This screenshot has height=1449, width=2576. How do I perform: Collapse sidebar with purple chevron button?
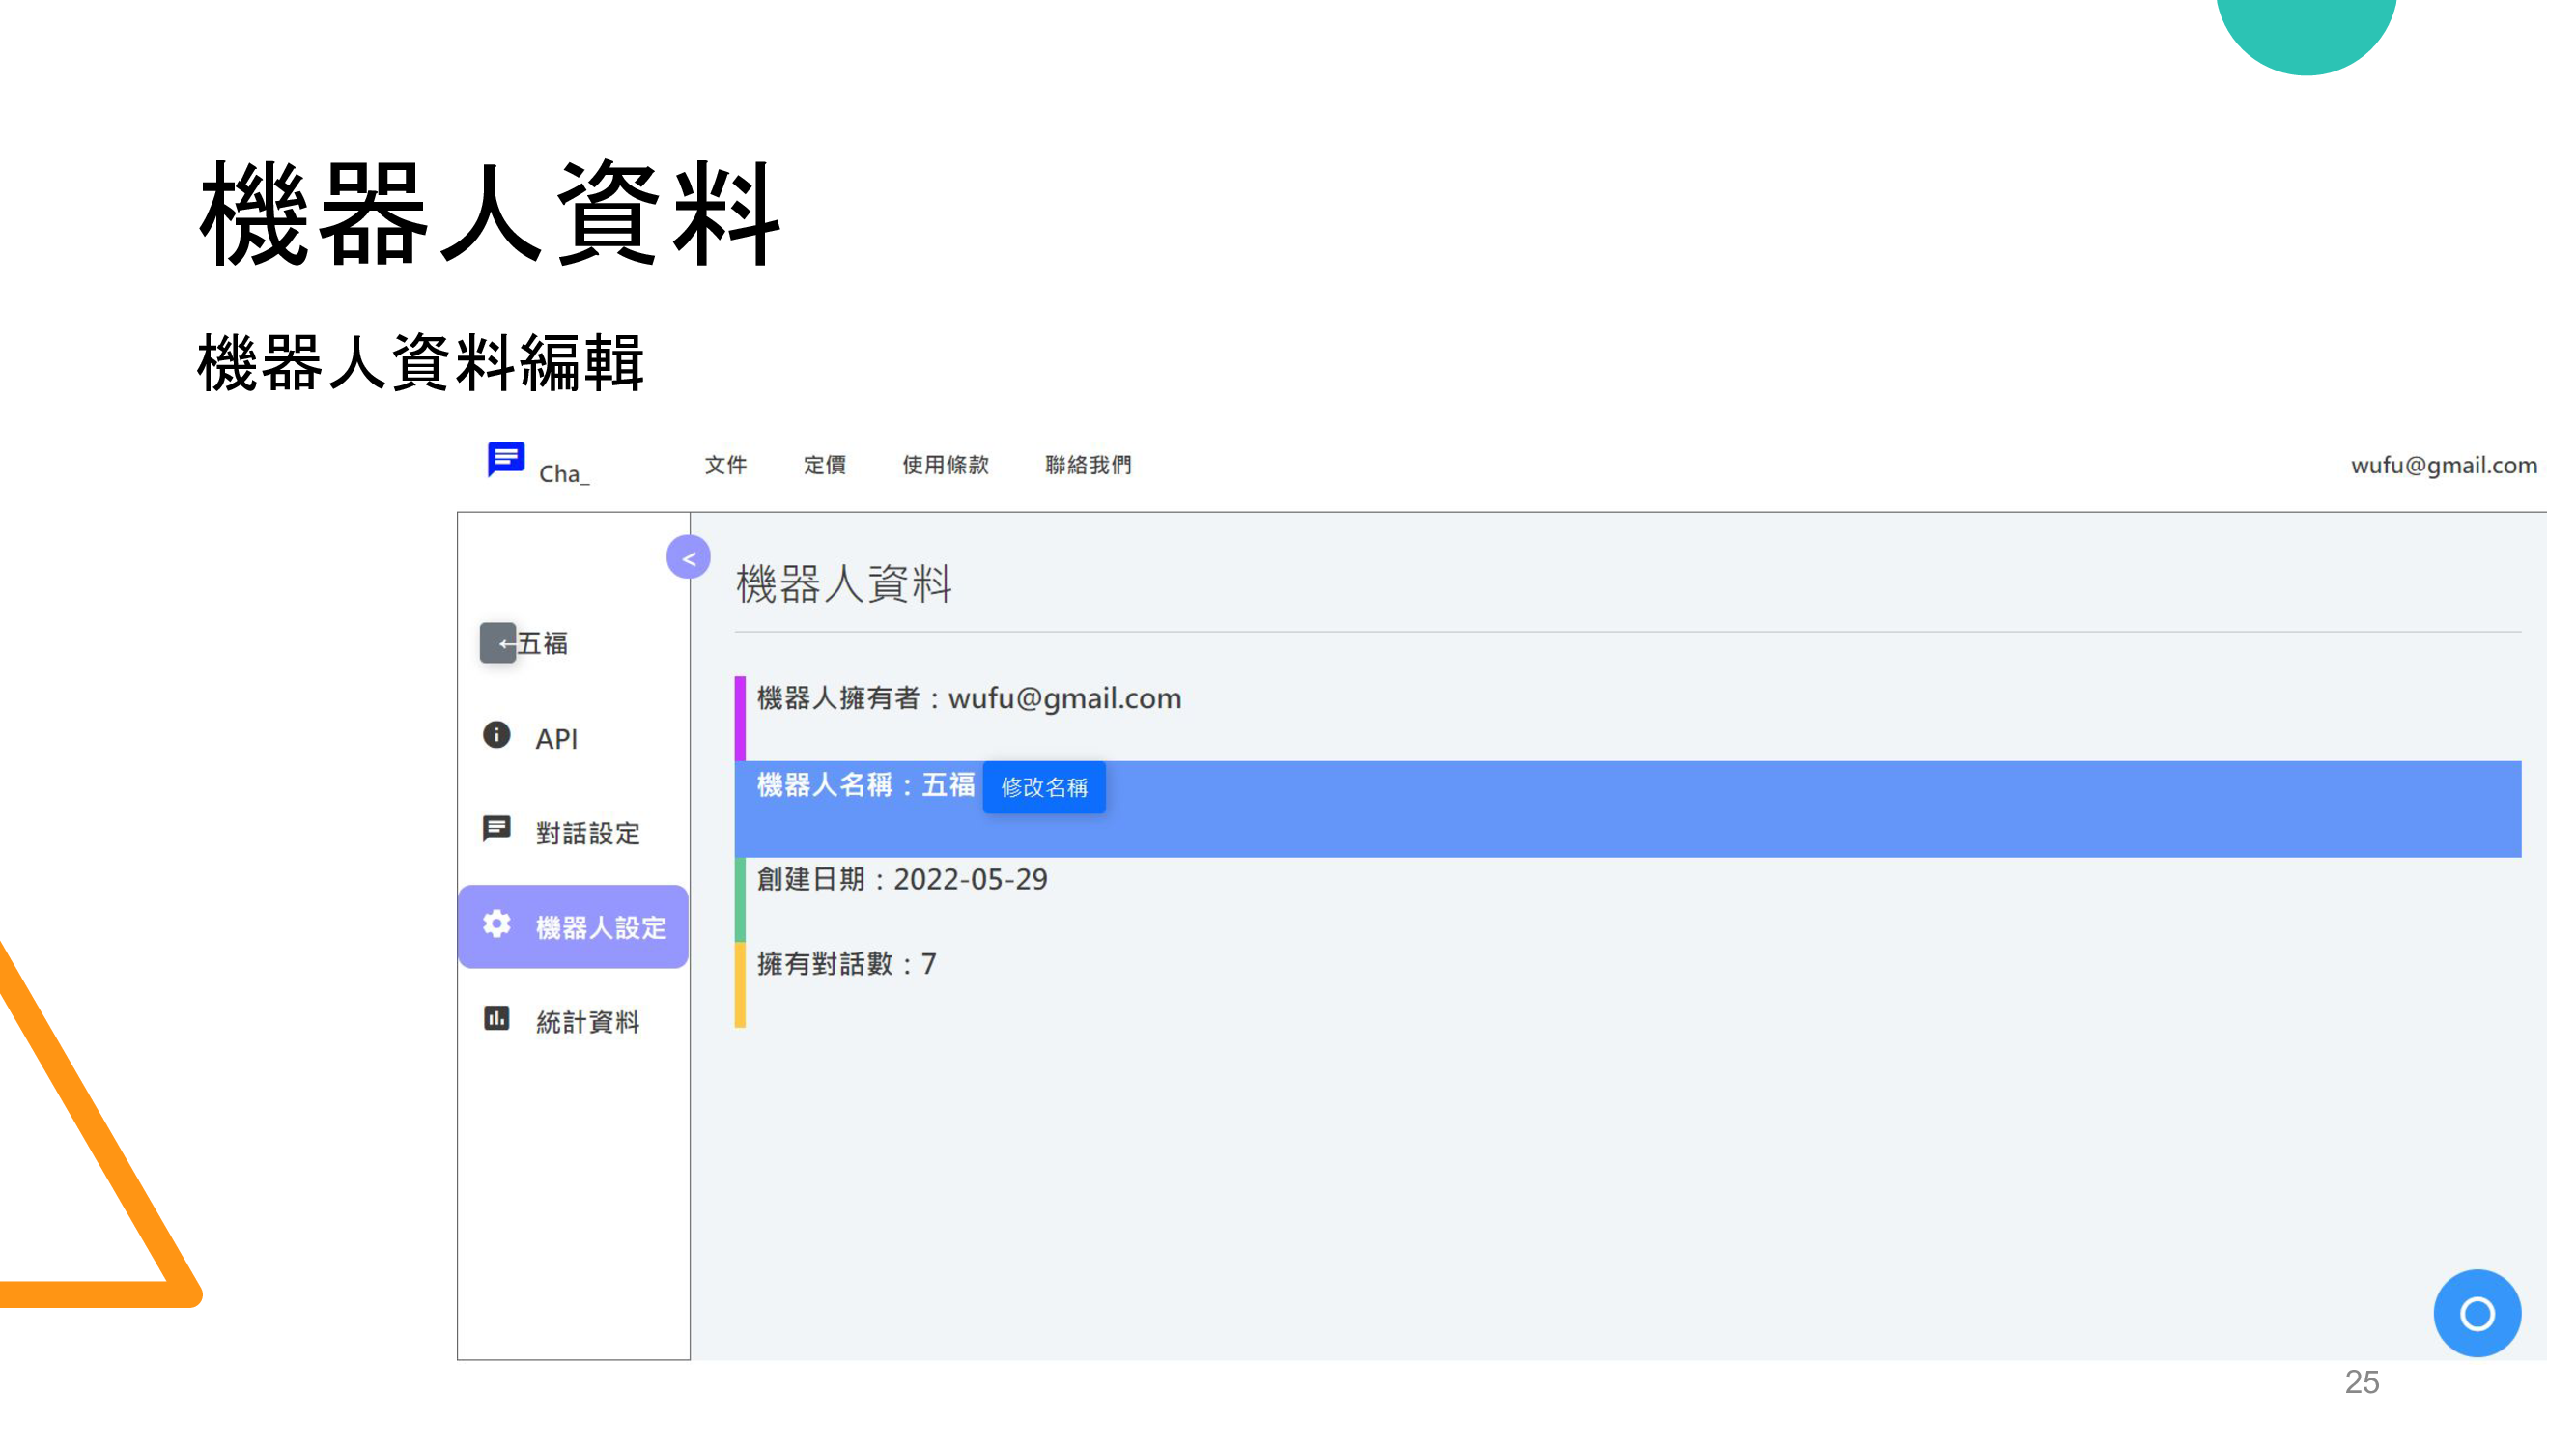pyautogui.click(x=688, y=558)
